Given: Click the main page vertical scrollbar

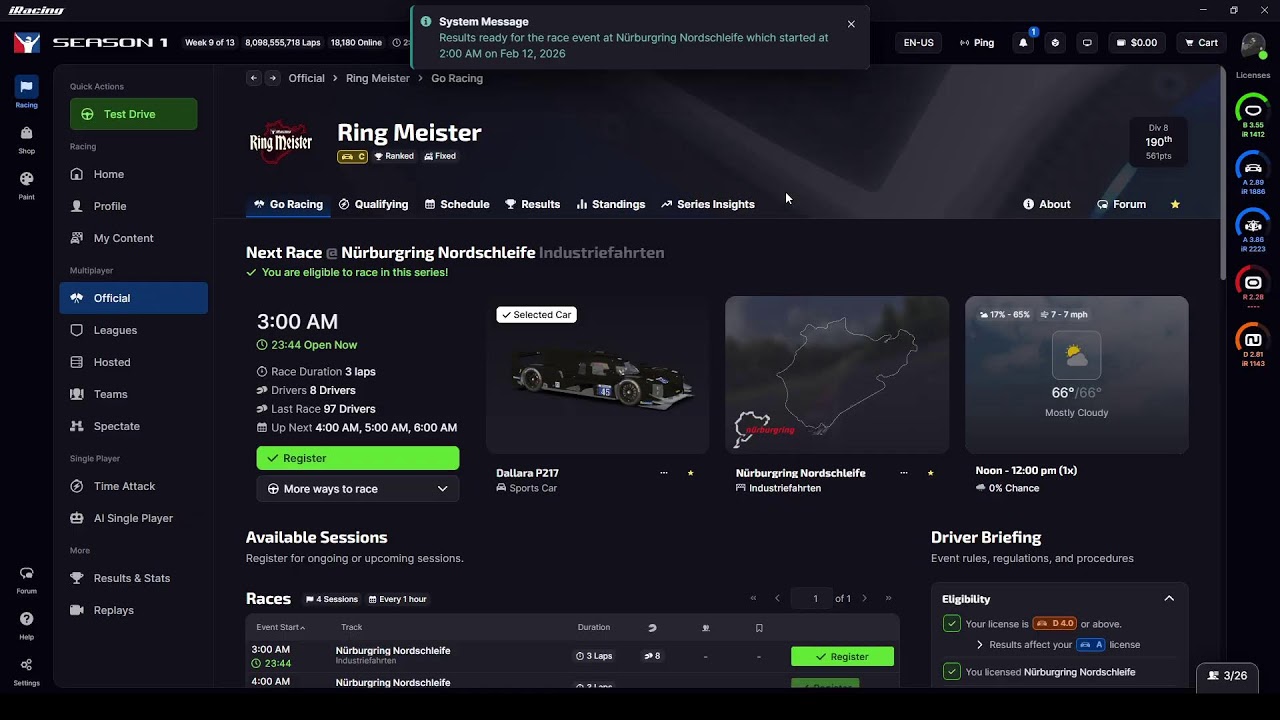Looking at the screenshot, I should 1225,174.
